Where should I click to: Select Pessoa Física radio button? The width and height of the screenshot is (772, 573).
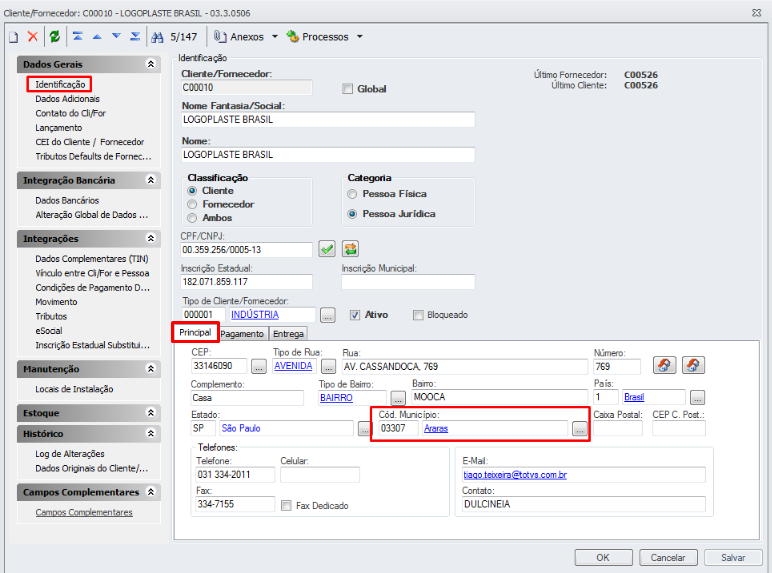point(352,194)
